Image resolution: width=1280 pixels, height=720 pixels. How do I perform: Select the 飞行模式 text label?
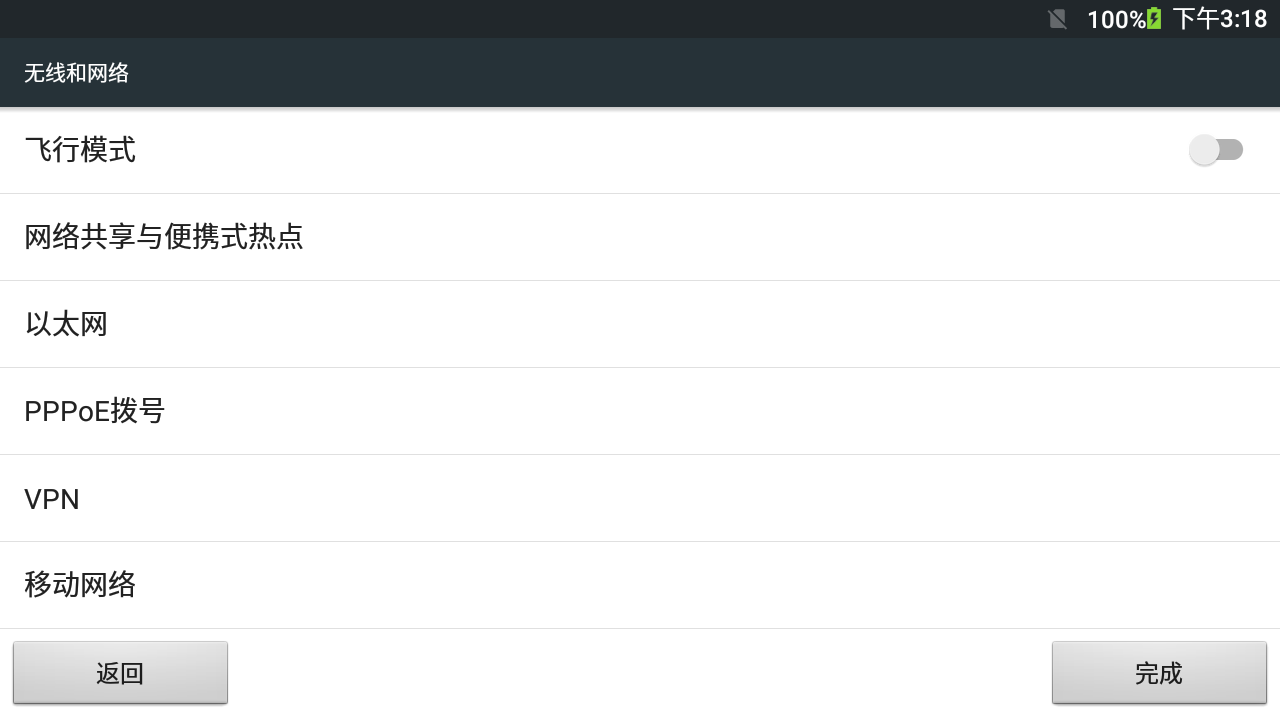coord(80,150)
